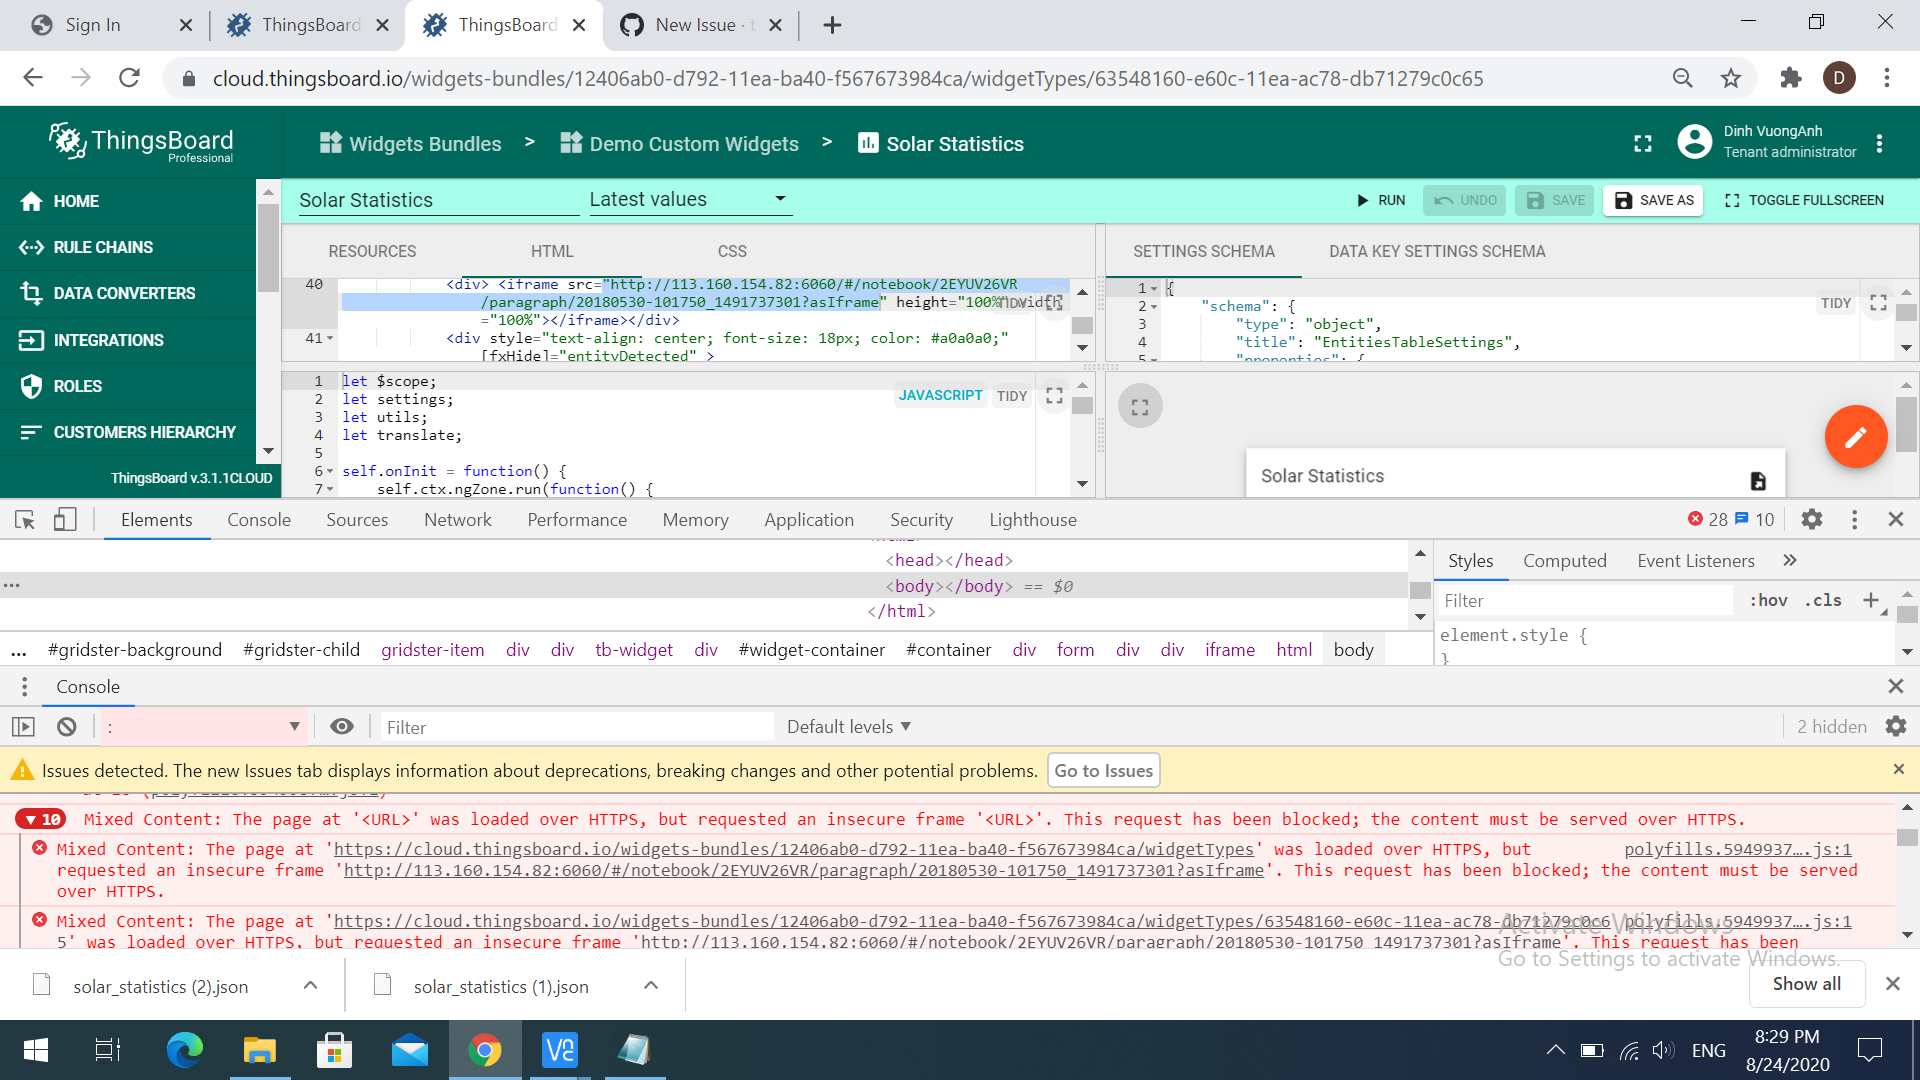
Task: Enter fullscreen mode near the account avatar
Action: [x=1643, y=143]
